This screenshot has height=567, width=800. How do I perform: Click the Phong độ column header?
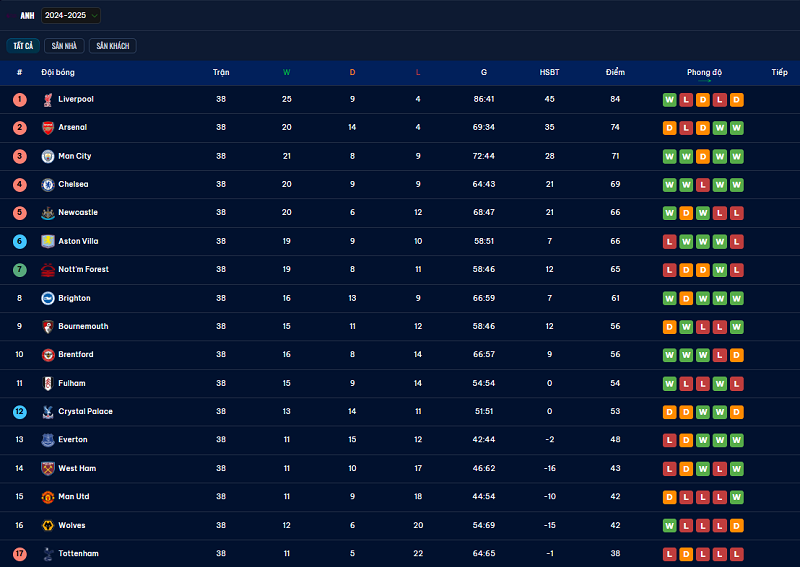point(705,72)
